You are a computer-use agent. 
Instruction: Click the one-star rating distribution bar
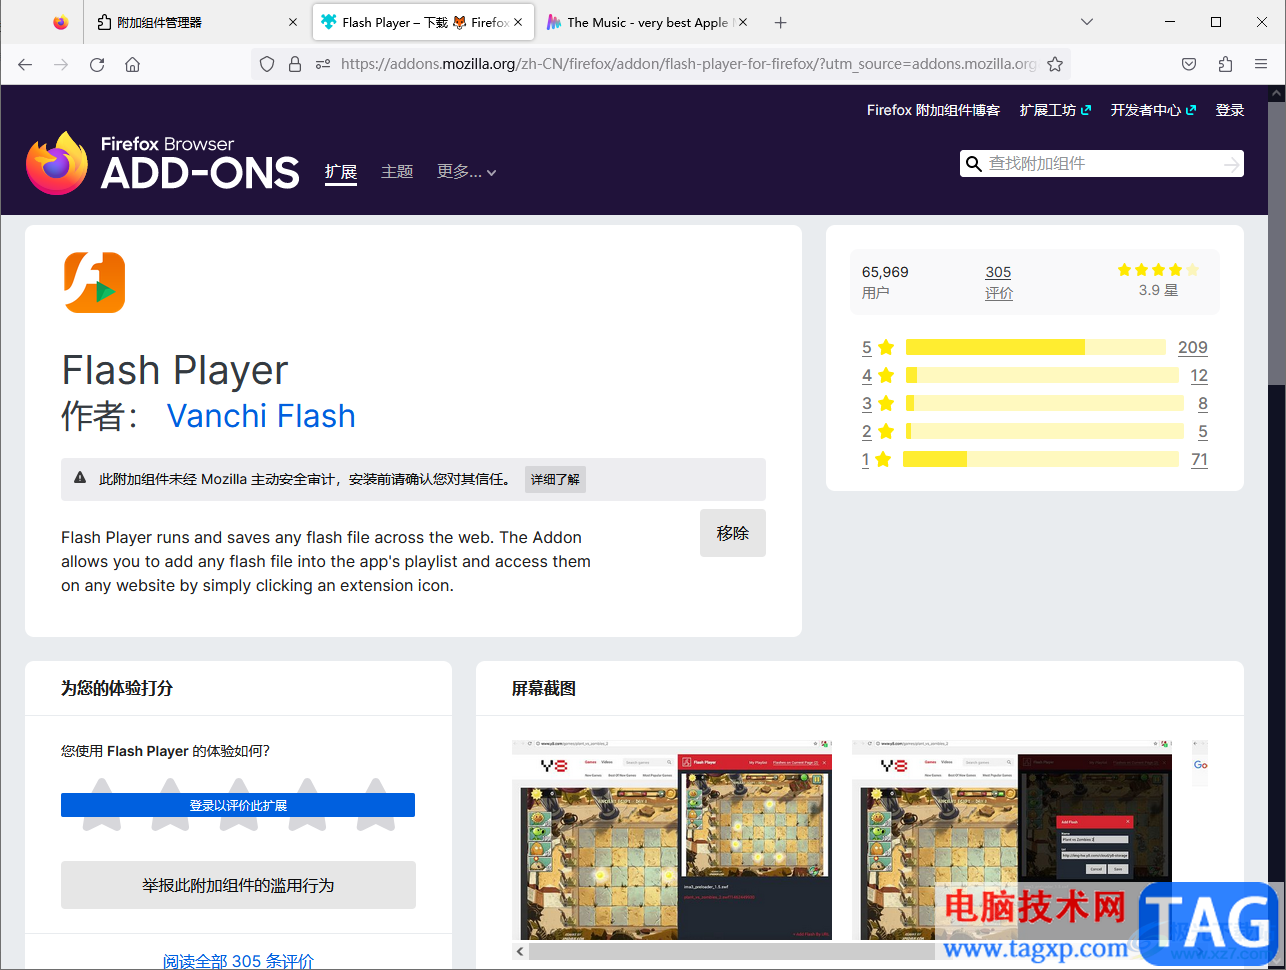click(1041, 460)
